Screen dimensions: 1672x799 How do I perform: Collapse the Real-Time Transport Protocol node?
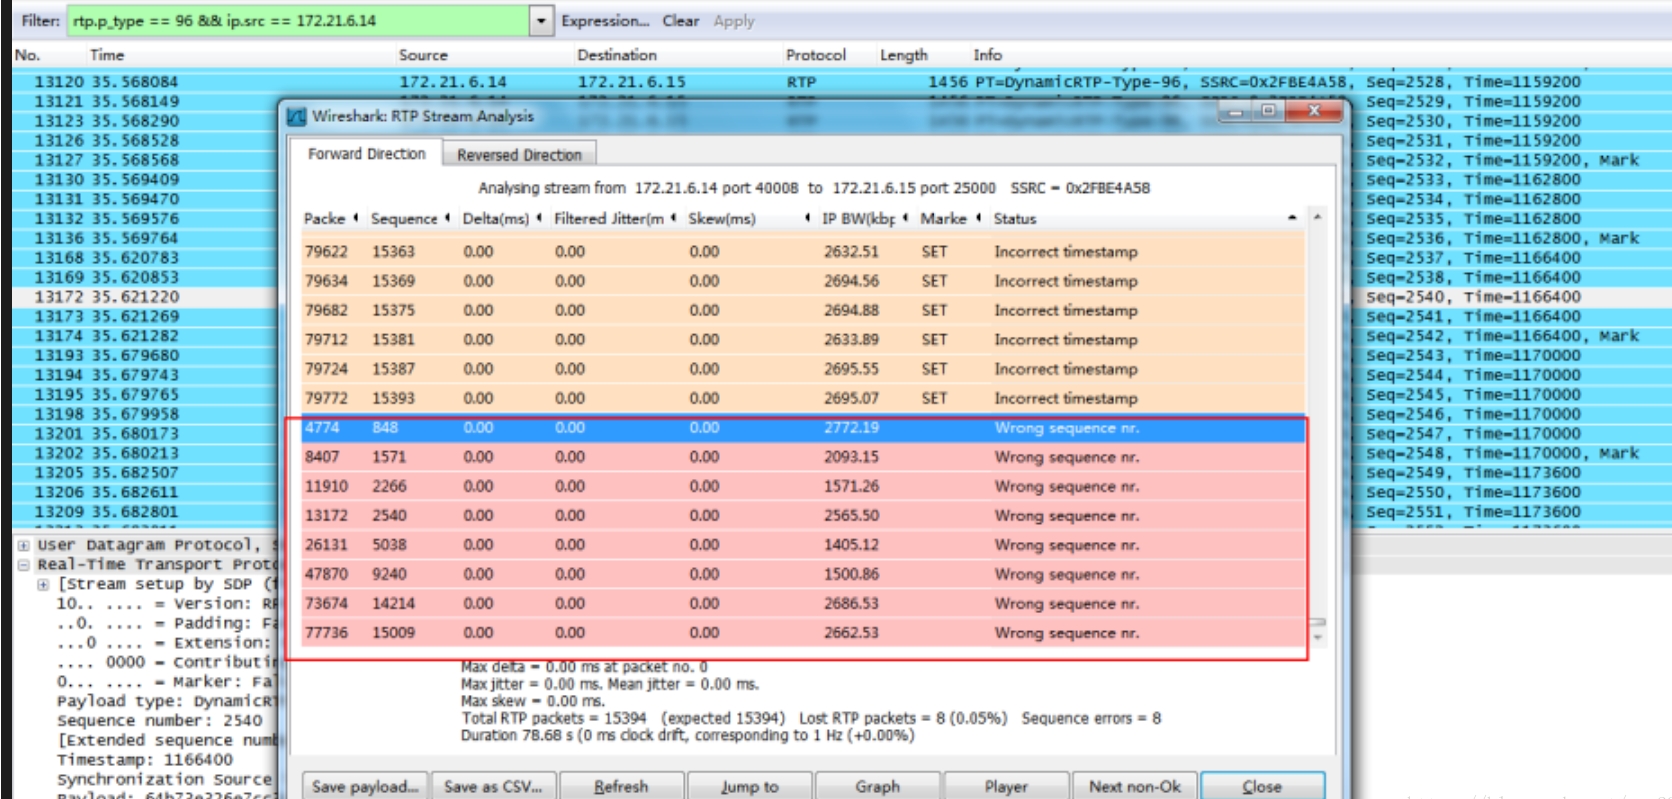[23, 565]
